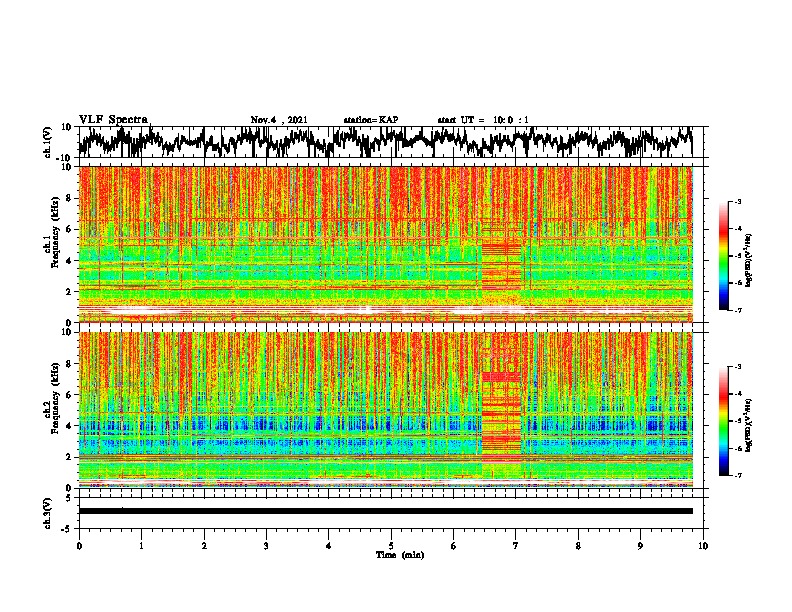Click the white low-frequency band in ch.1 spectrogram
The image size is (792, 612).
385,309
